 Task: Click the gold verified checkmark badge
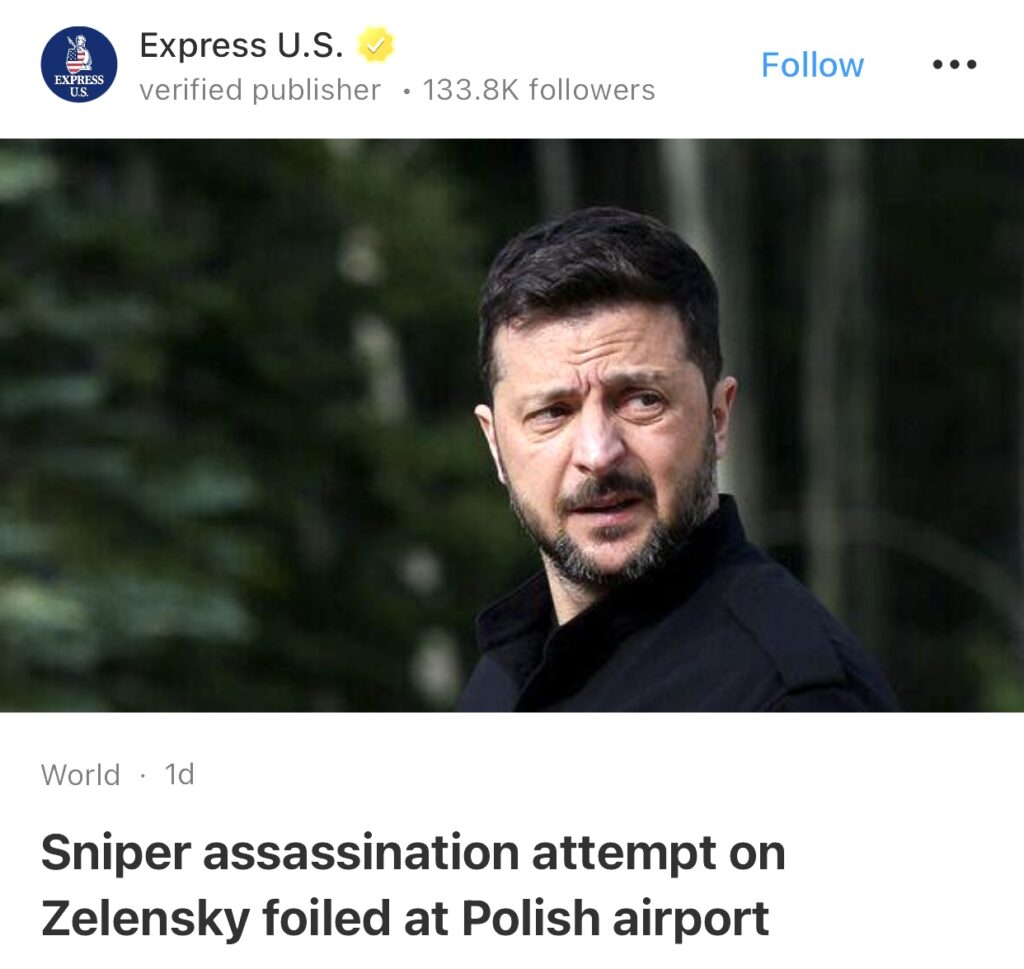(x=375, y=45)
